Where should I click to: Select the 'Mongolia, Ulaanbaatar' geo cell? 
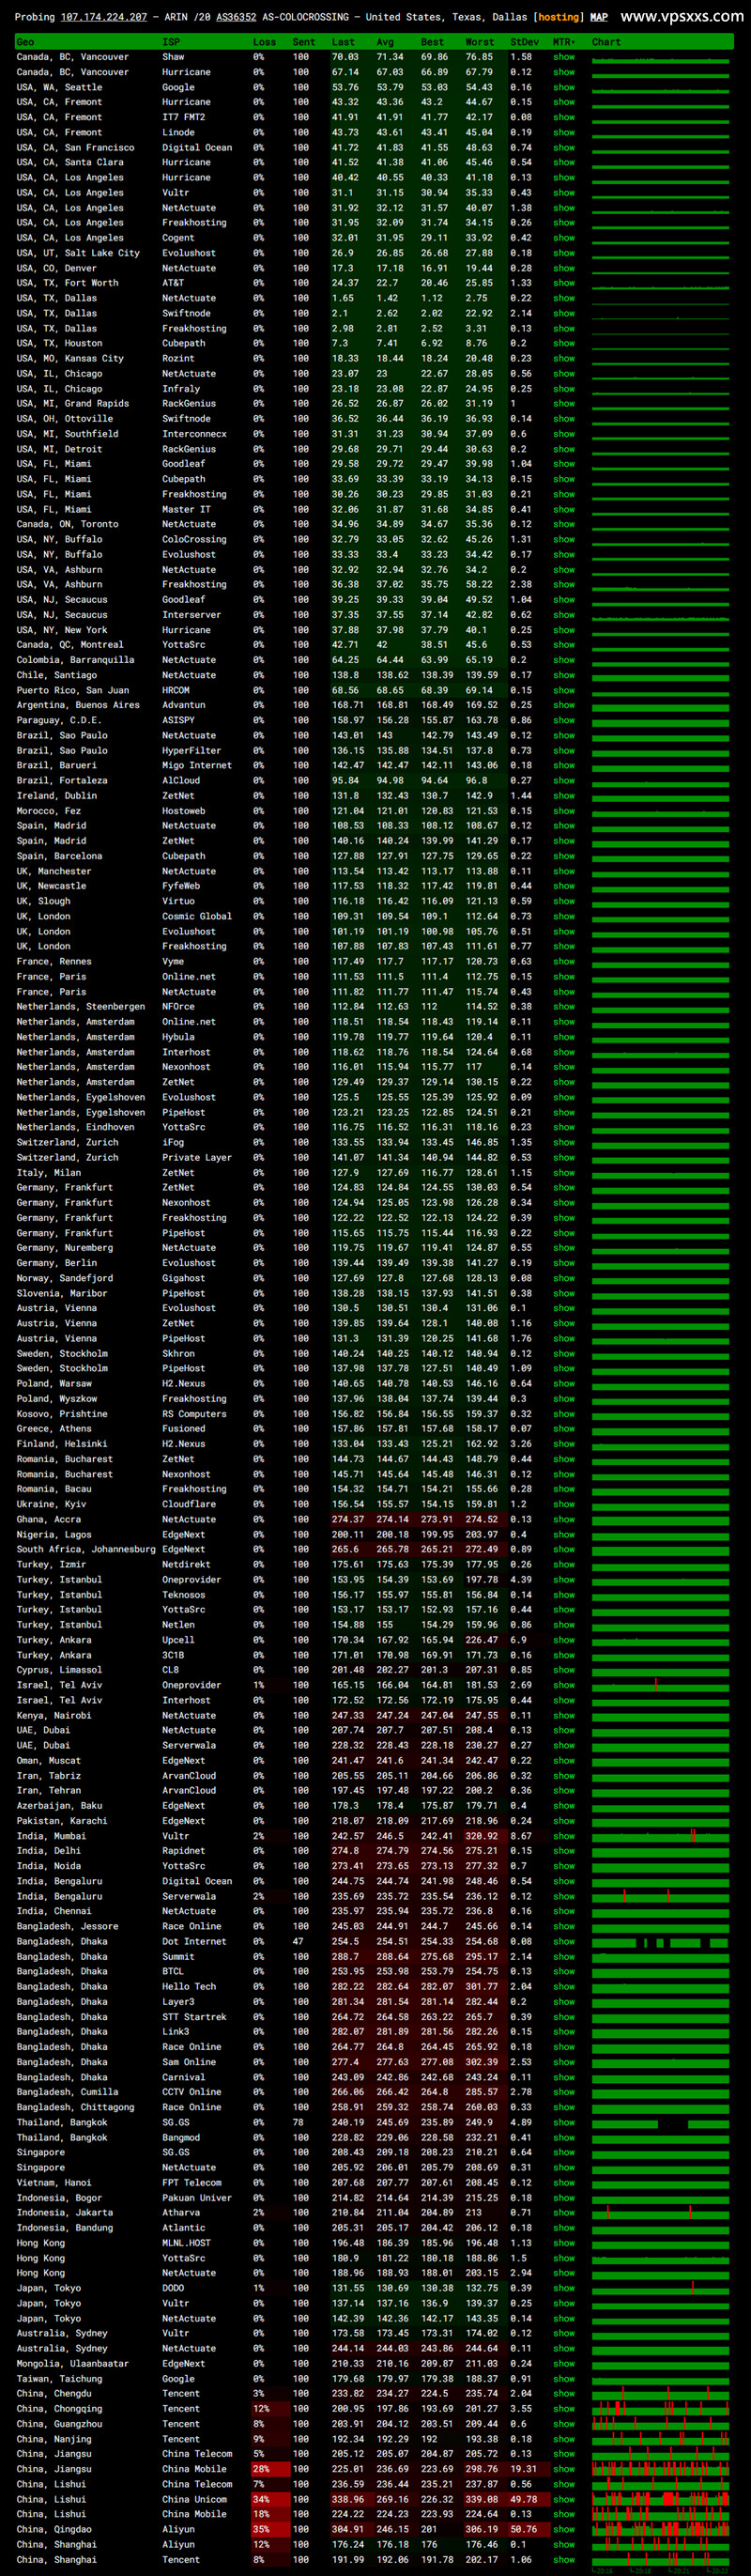click(72, 2364)
